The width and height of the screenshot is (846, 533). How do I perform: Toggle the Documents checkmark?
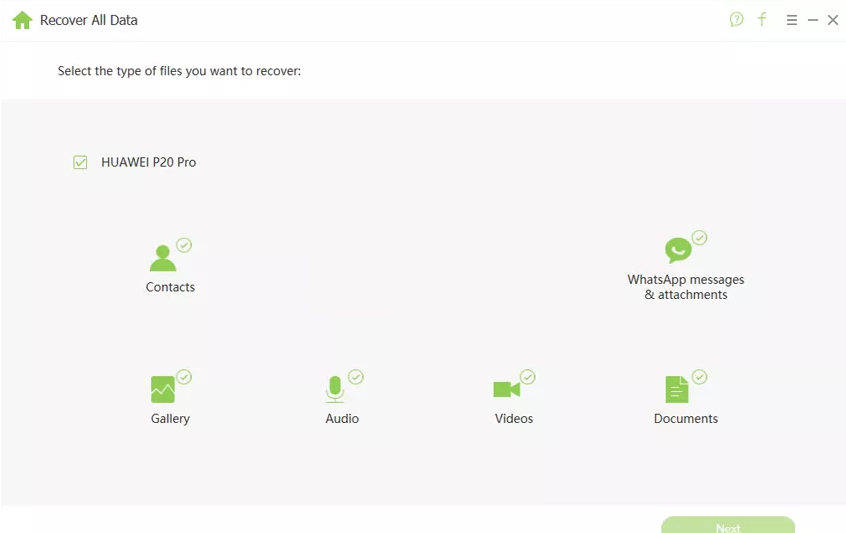[x=699, y=377]
